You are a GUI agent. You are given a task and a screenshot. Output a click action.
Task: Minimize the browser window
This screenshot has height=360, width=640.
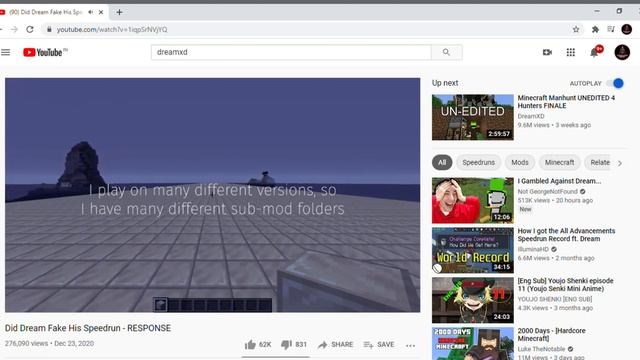point(597,11)
